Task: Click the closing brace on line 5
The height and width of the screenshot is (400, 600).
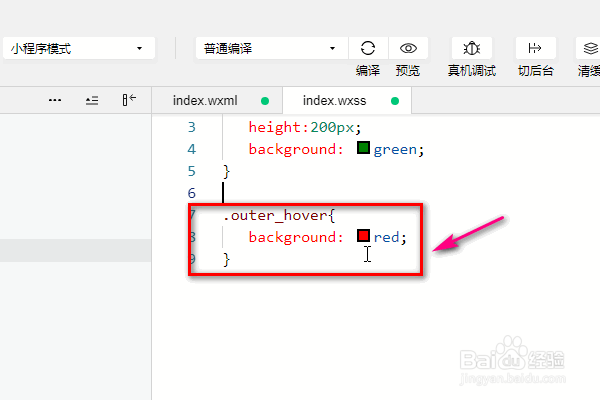Action: (x=227, y=171)
